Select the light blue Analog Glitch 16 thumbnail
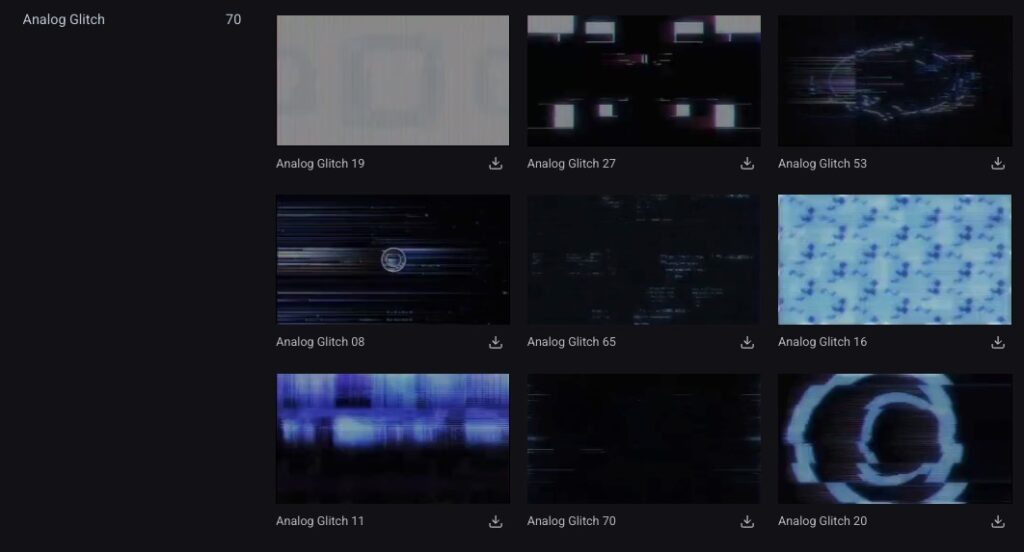Screen dimensions: 1024x552 (894, 259)
